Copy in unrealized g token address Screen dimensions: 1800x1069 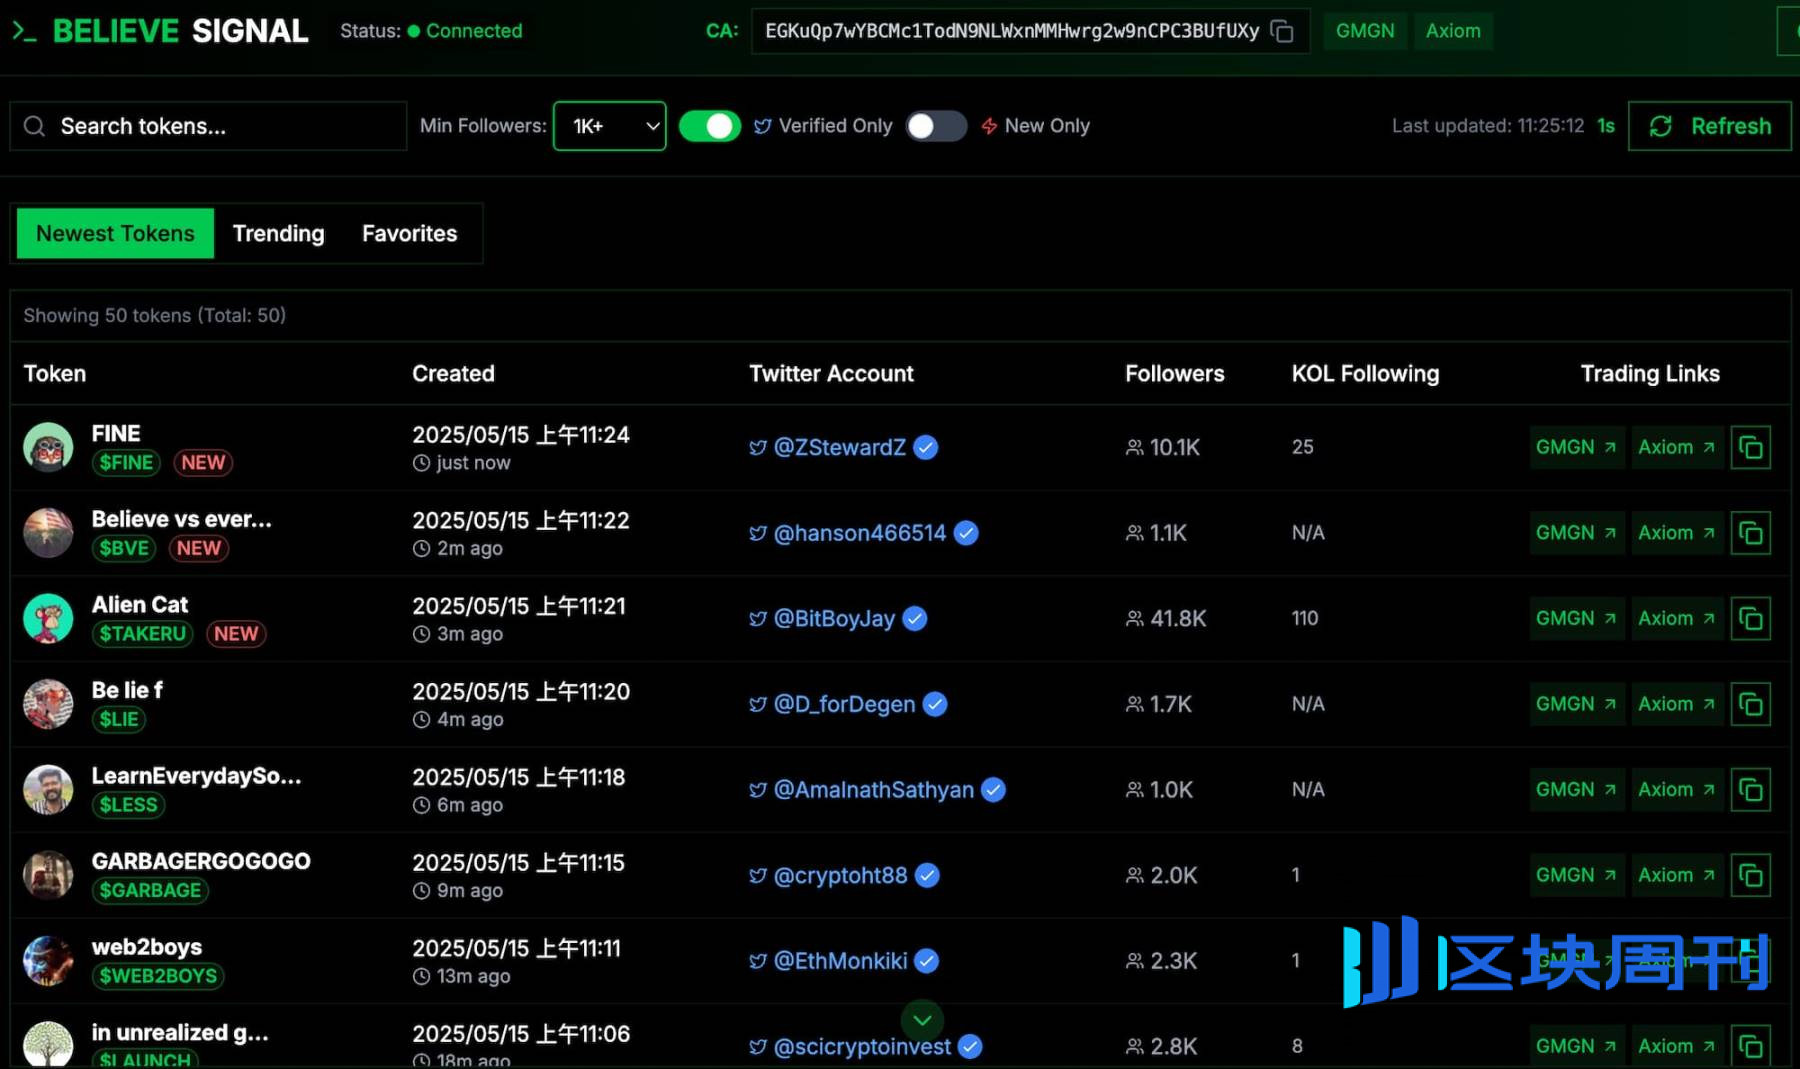[1750, 1046]
